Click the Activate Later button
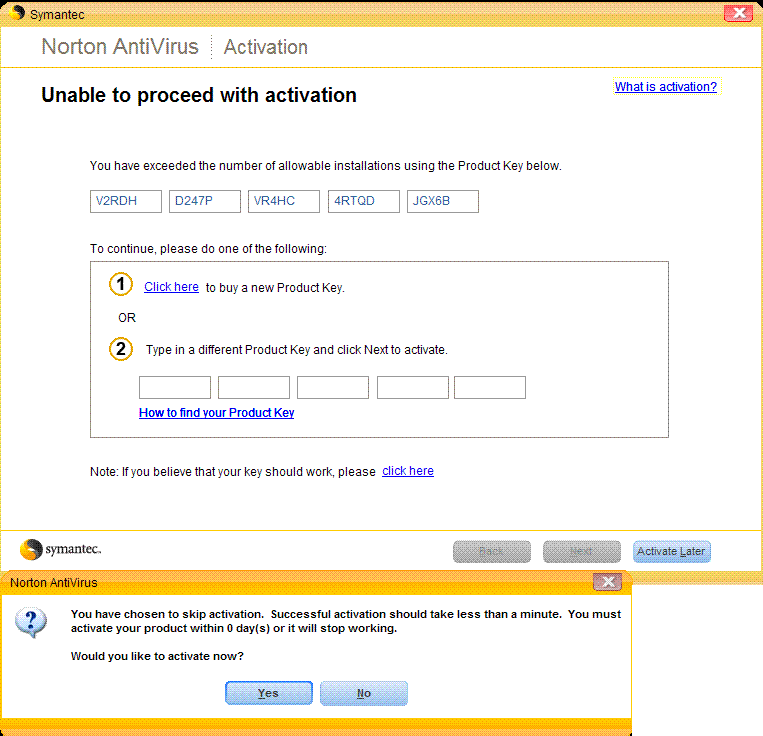Image resolution: width=763 pixels, height=736 pixels. [672, 552]
